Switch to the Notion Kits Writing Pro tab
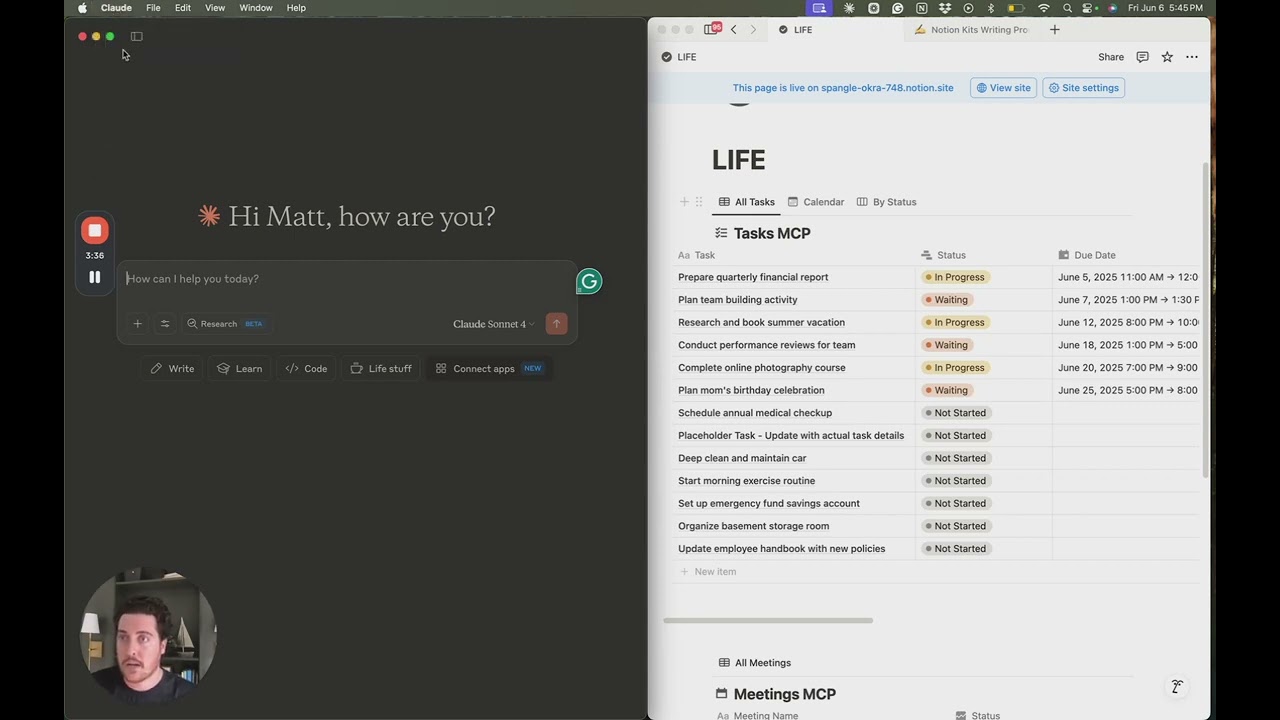The height and width of the screenshot is (720, 1280). [971, 30]
